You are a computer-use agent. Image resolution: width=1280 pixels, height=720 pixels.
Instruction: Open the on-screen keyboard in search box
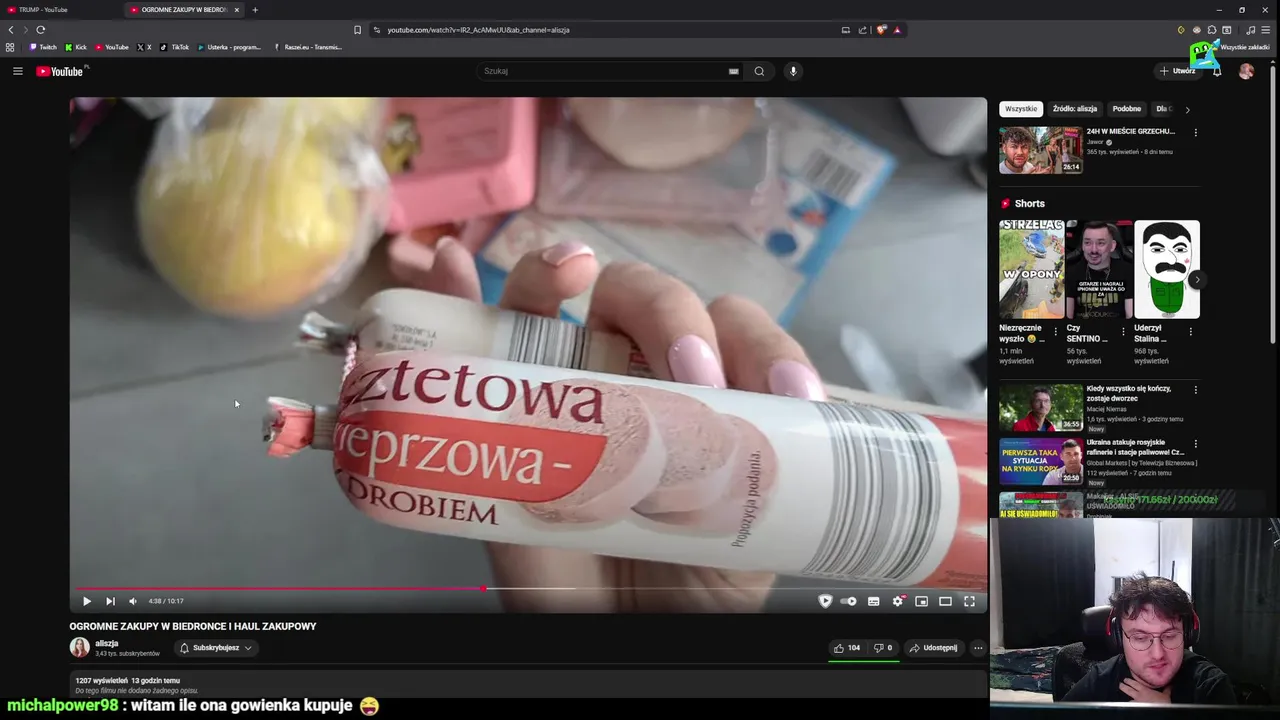733,71
